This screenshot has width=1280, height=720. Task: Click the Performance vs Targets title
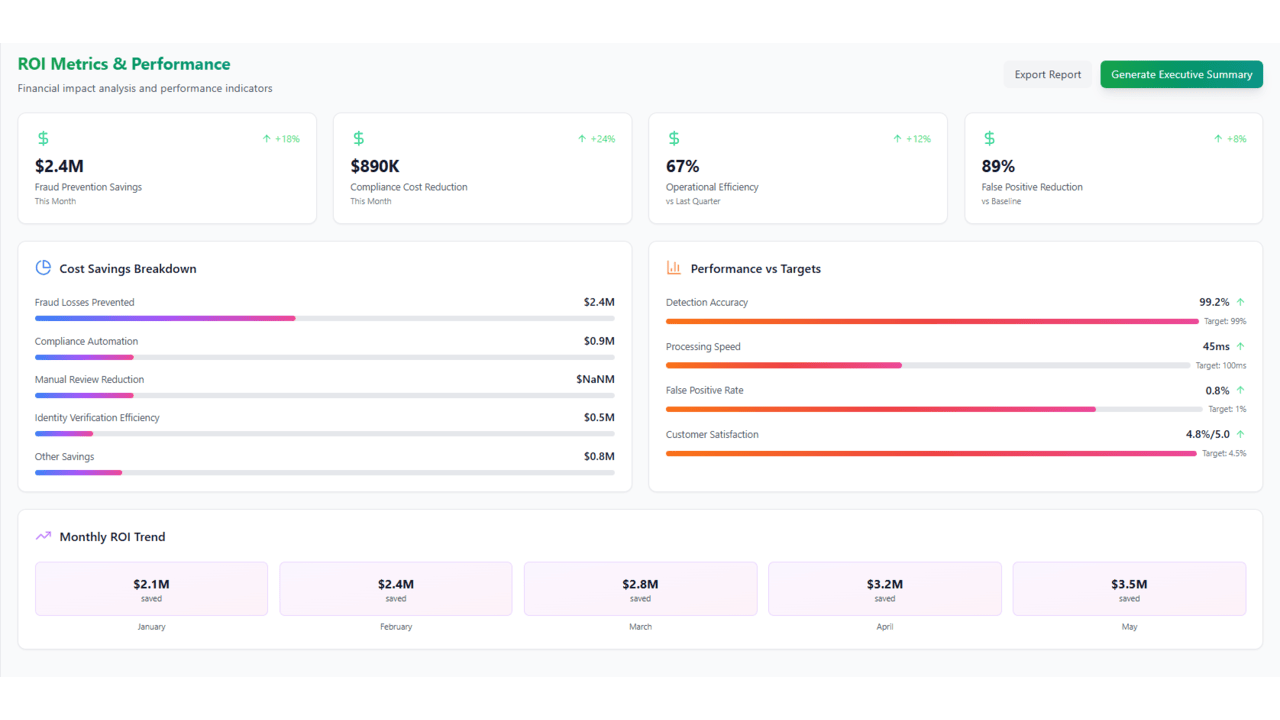pos(756,268)
